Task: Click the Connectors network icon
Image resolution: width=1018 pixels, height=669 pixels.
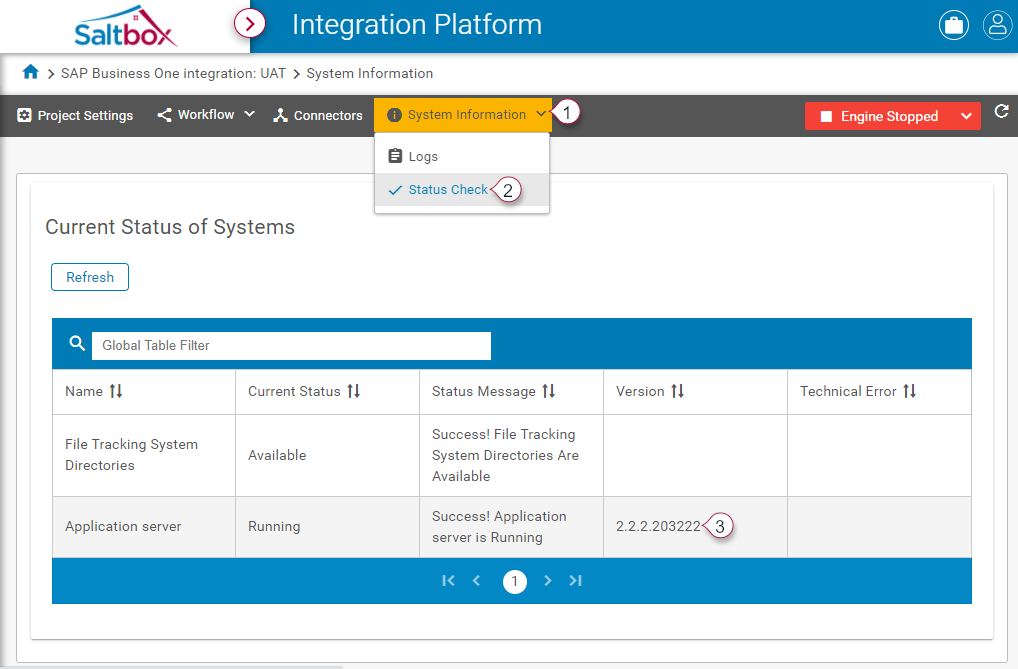Action: pos(280,116)
